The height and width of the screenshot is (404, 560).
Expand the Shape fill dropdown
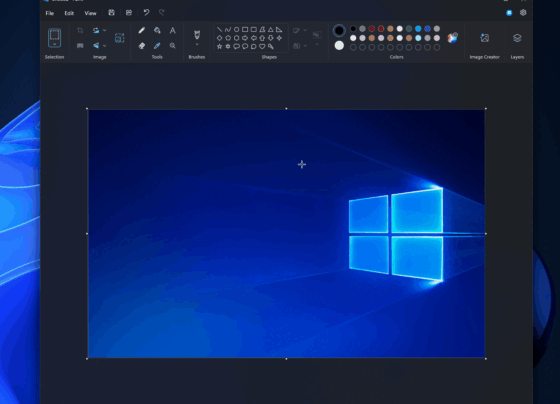(x=305, y=46)
